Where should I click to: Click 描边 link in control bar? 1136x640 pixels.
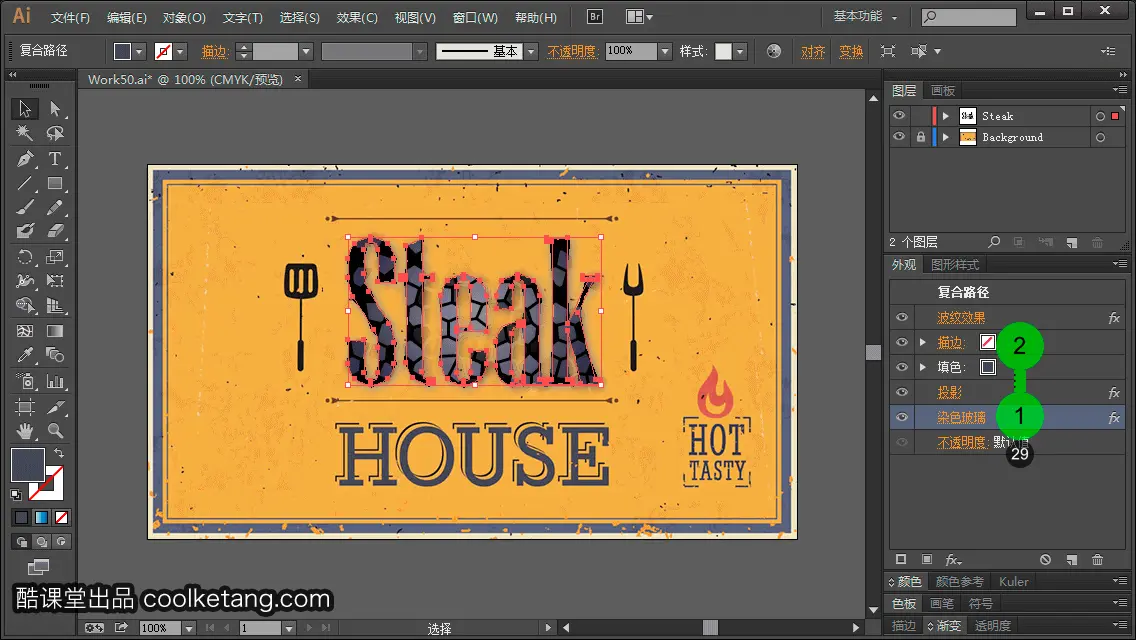point(214,51)
